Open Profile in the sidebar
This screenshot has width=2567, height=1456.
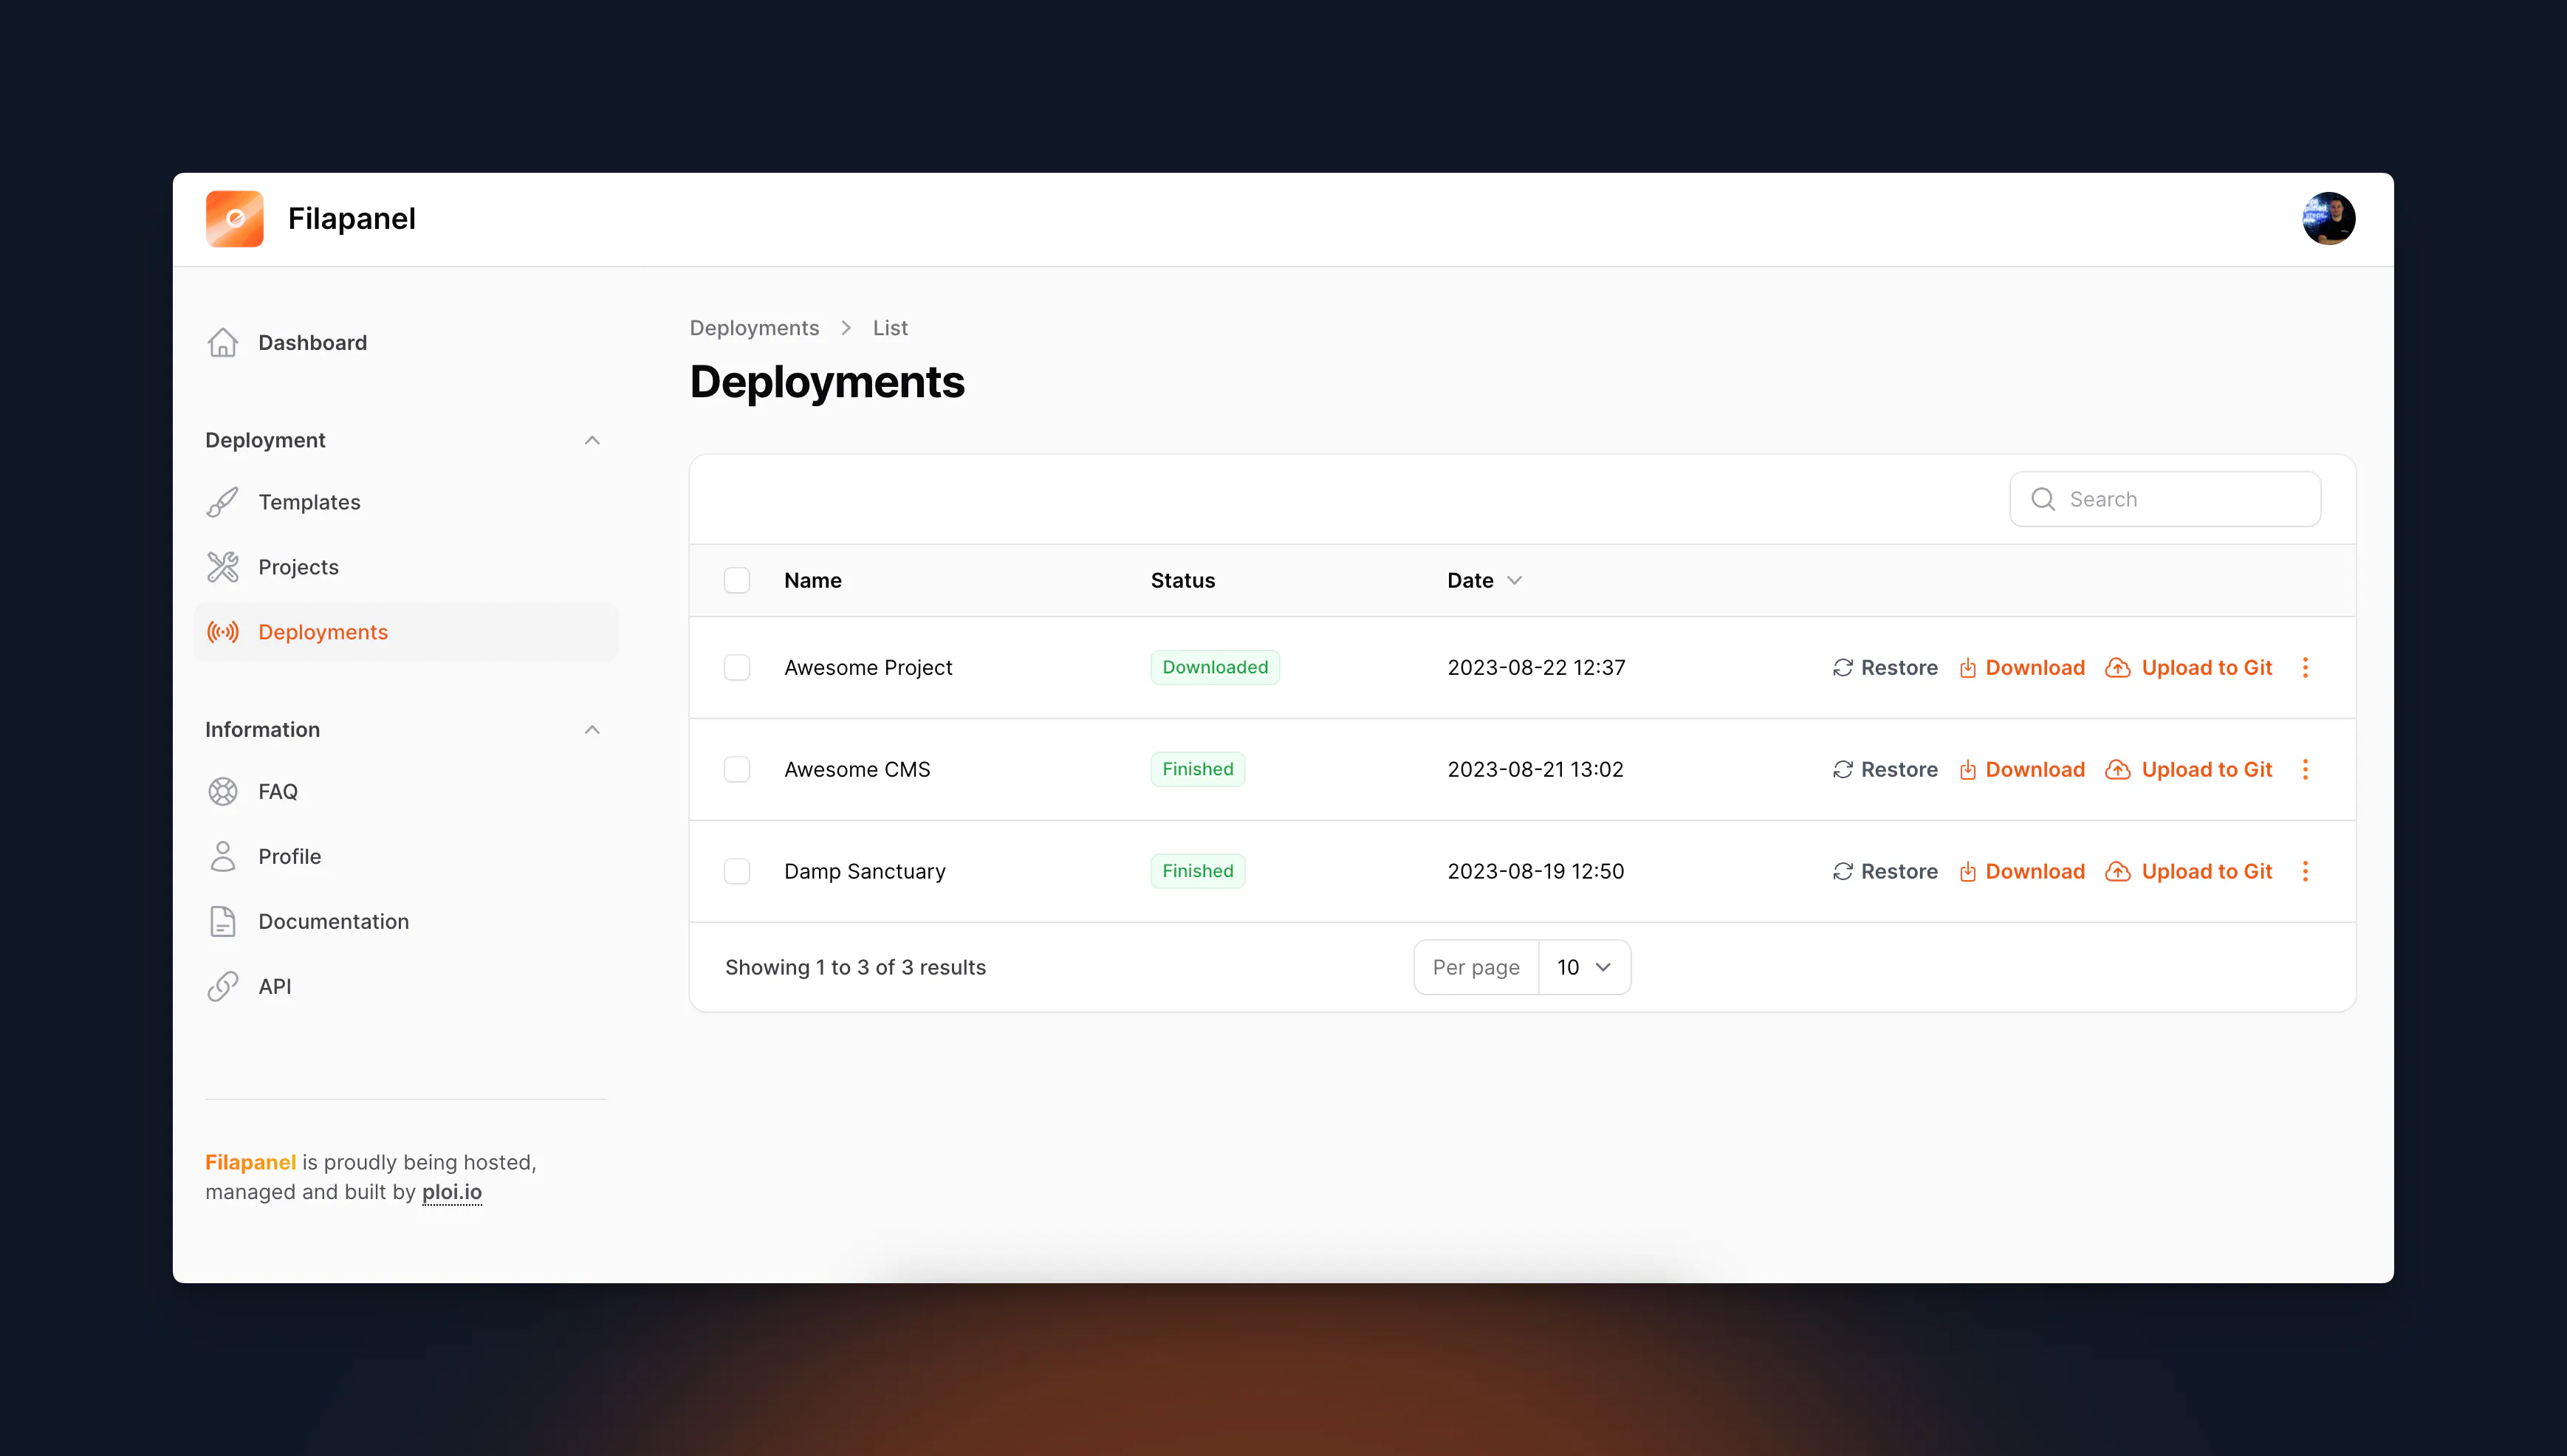pos(406,856)
